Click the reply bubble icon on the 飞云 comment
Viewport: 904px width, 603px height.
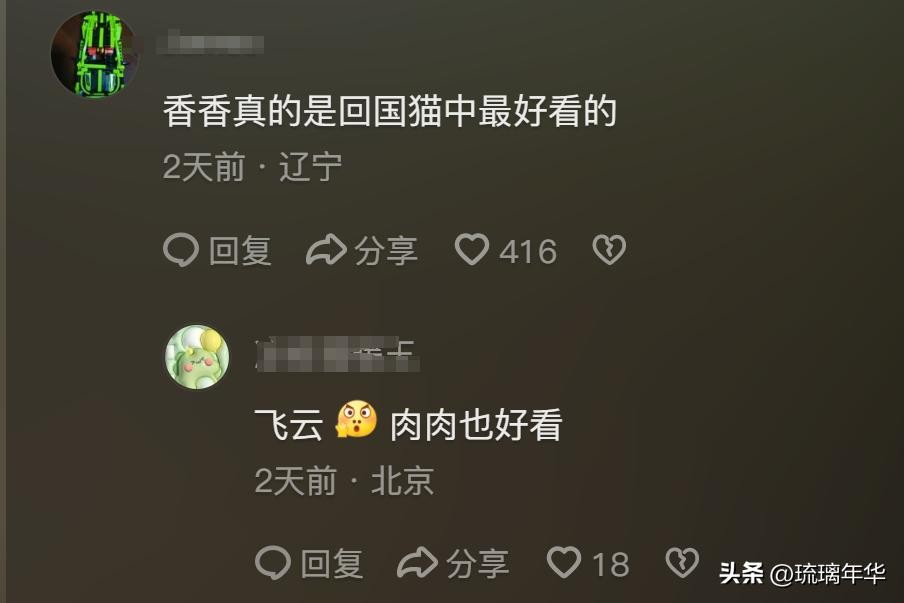[273, 563]
